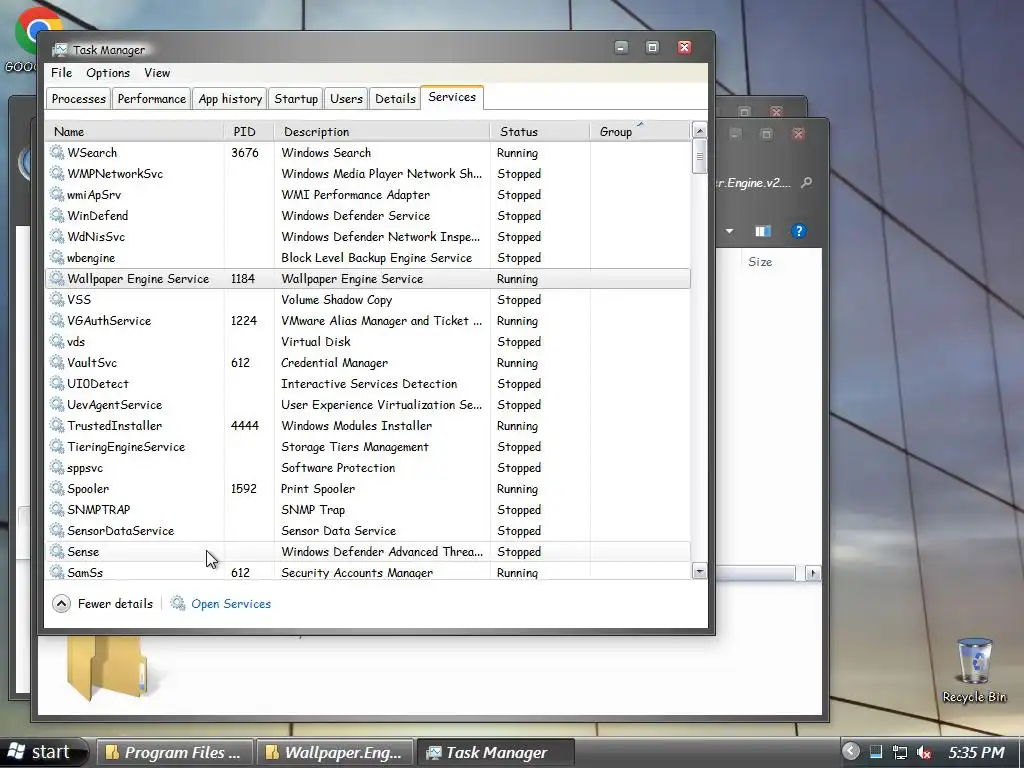Click the search magnifier icon in Explorer window
1024x768 pixels.
pos(807,183)
